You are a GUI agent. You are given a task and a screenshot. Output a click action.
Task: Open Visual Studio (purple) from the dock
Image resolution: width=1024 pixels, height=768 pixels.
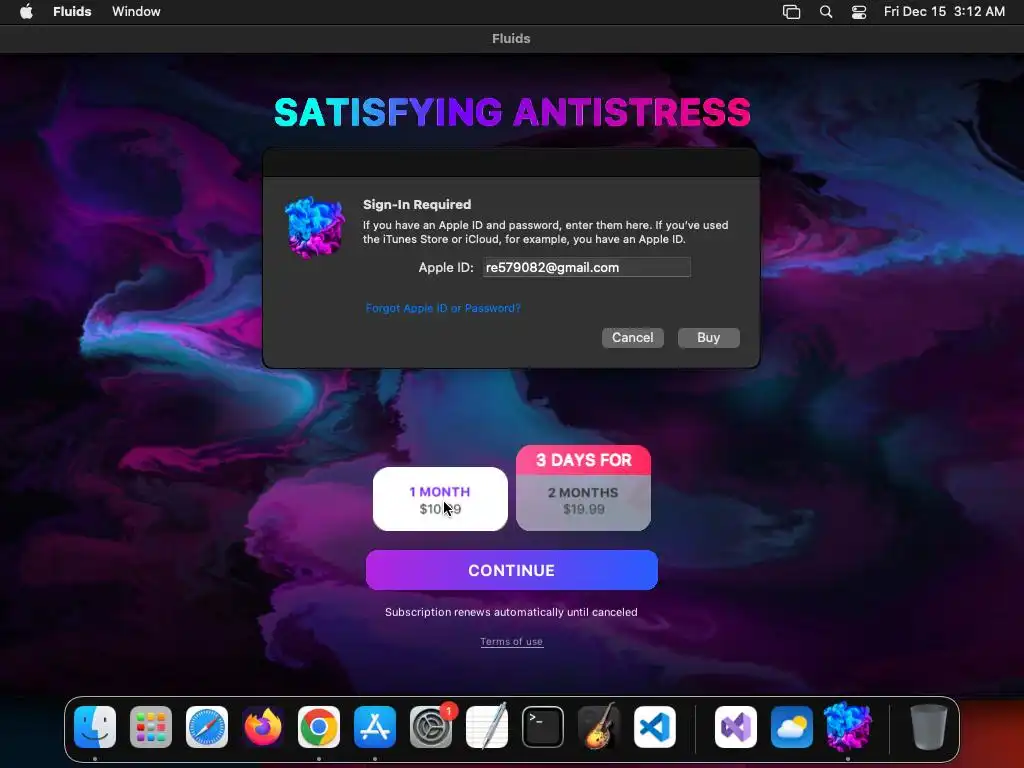[736, 727]
